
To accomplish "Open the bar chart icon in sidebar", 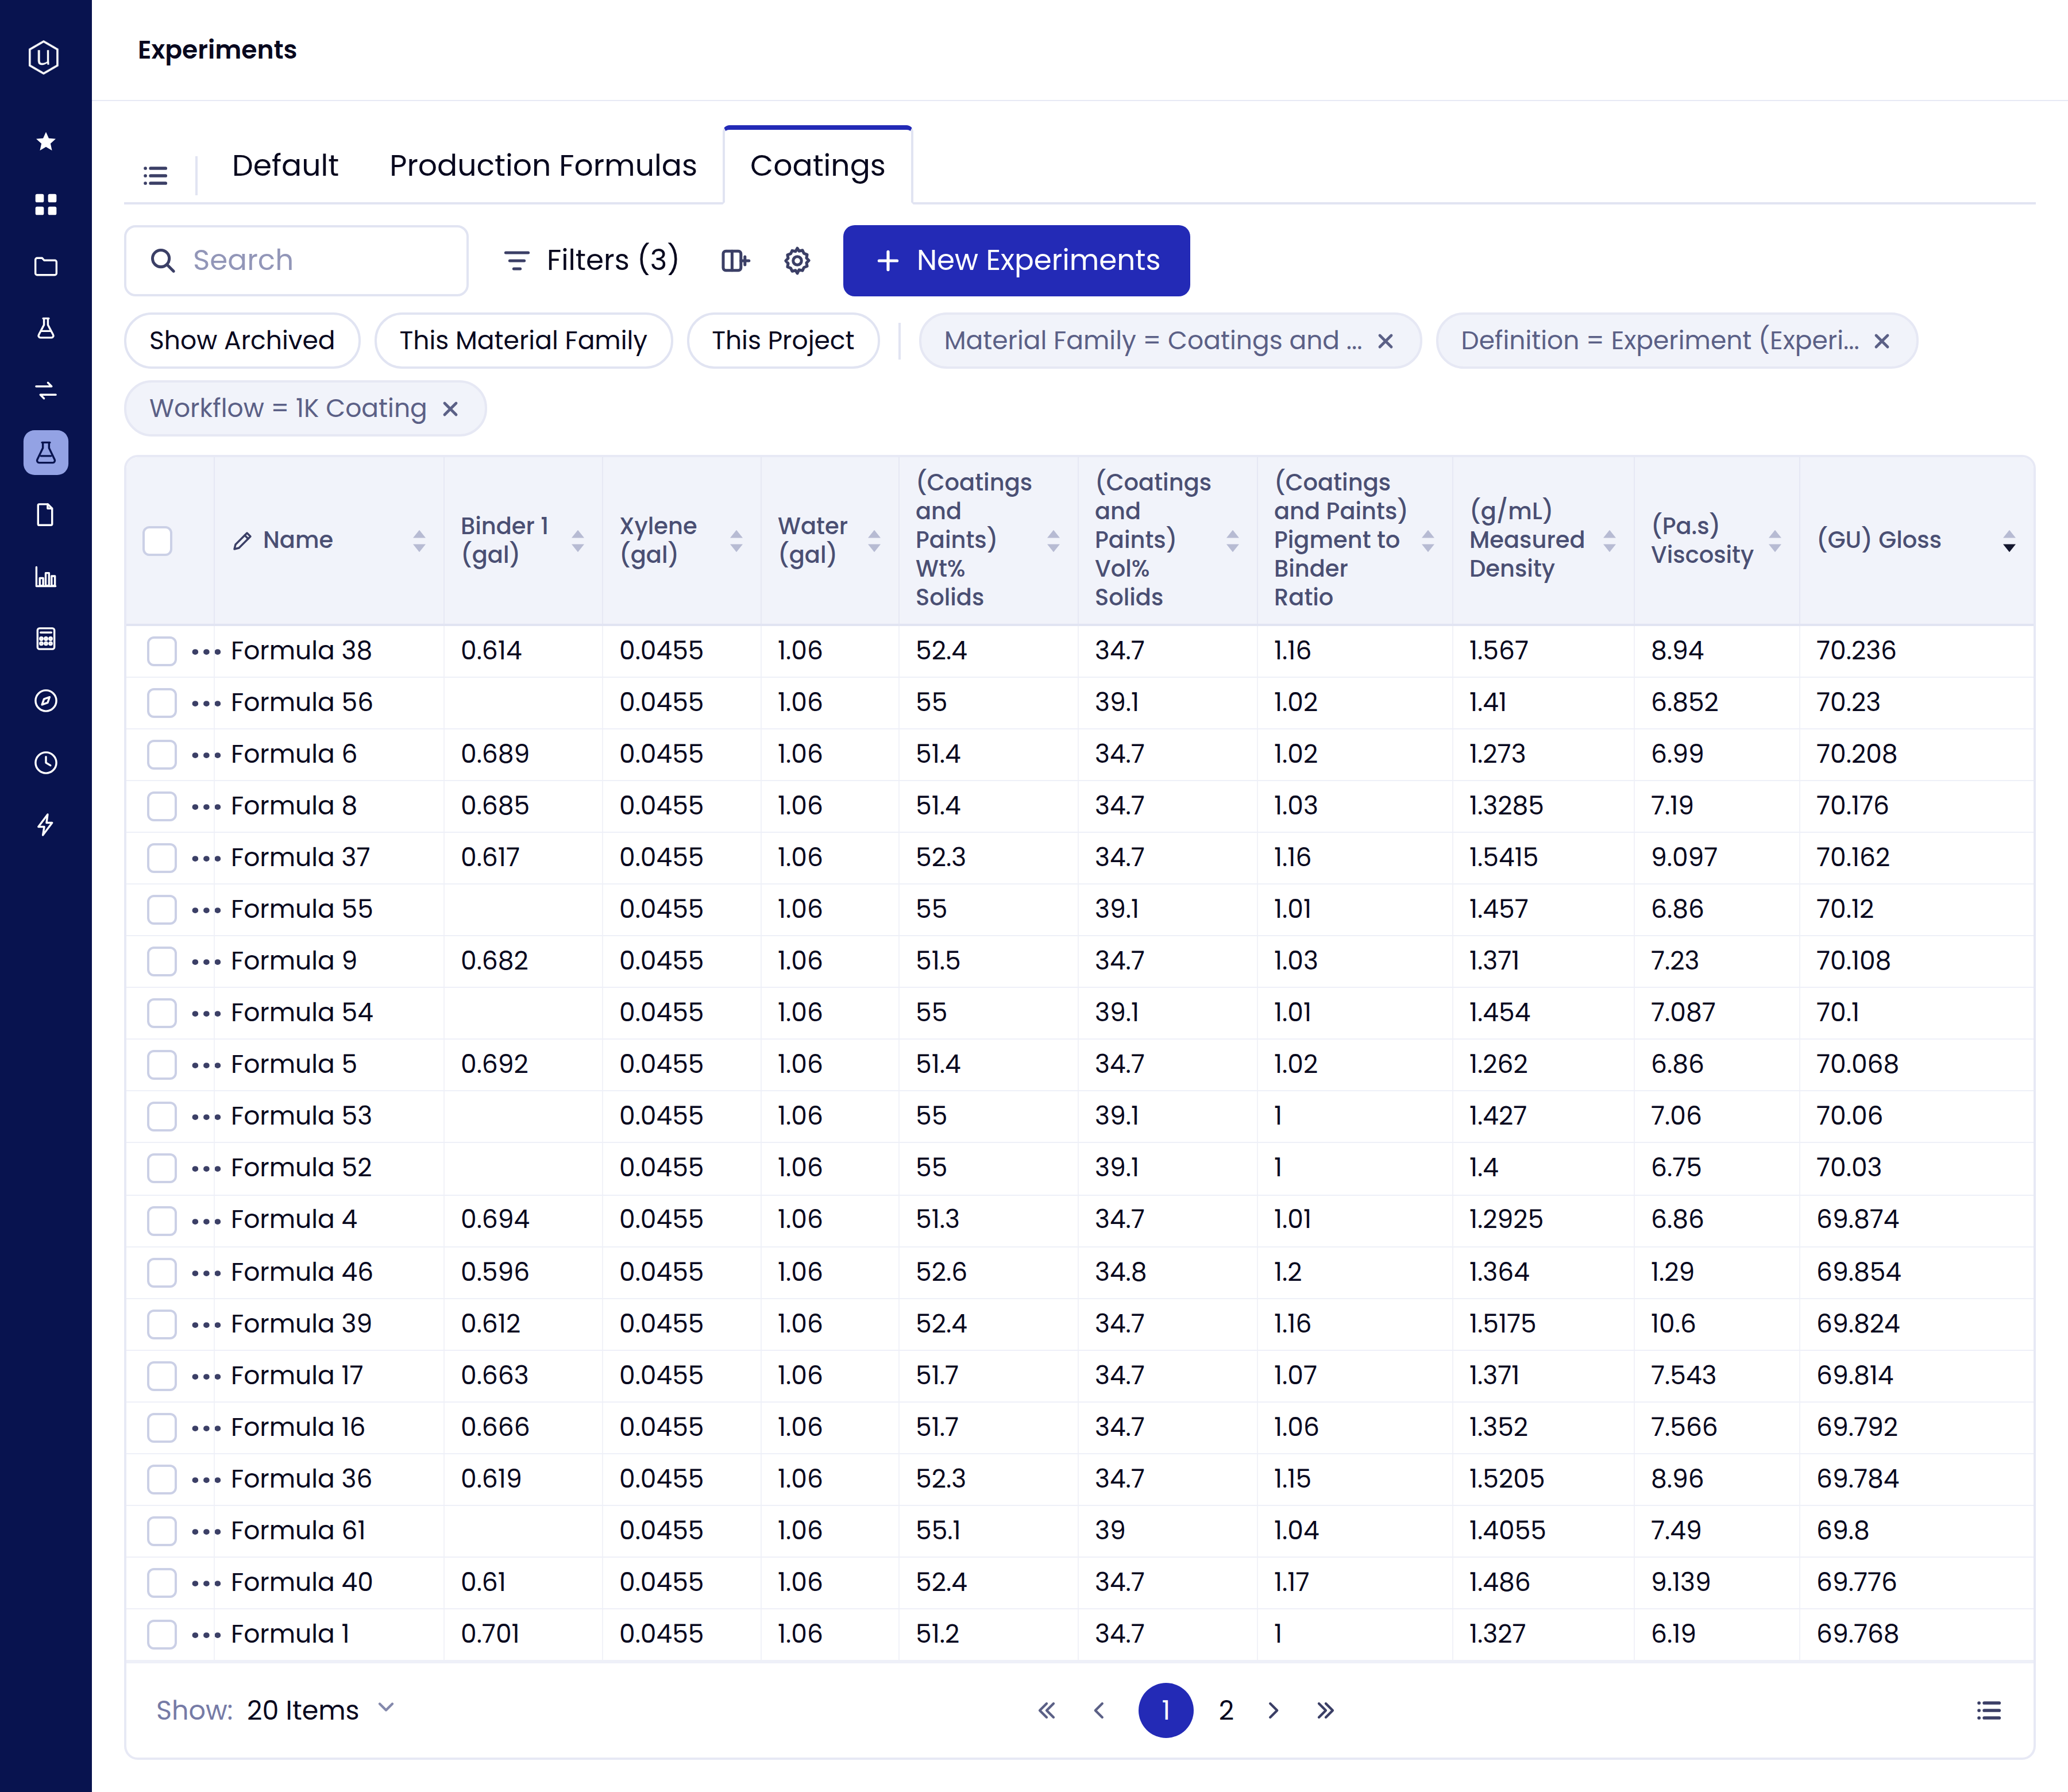I will click(45, 577).
